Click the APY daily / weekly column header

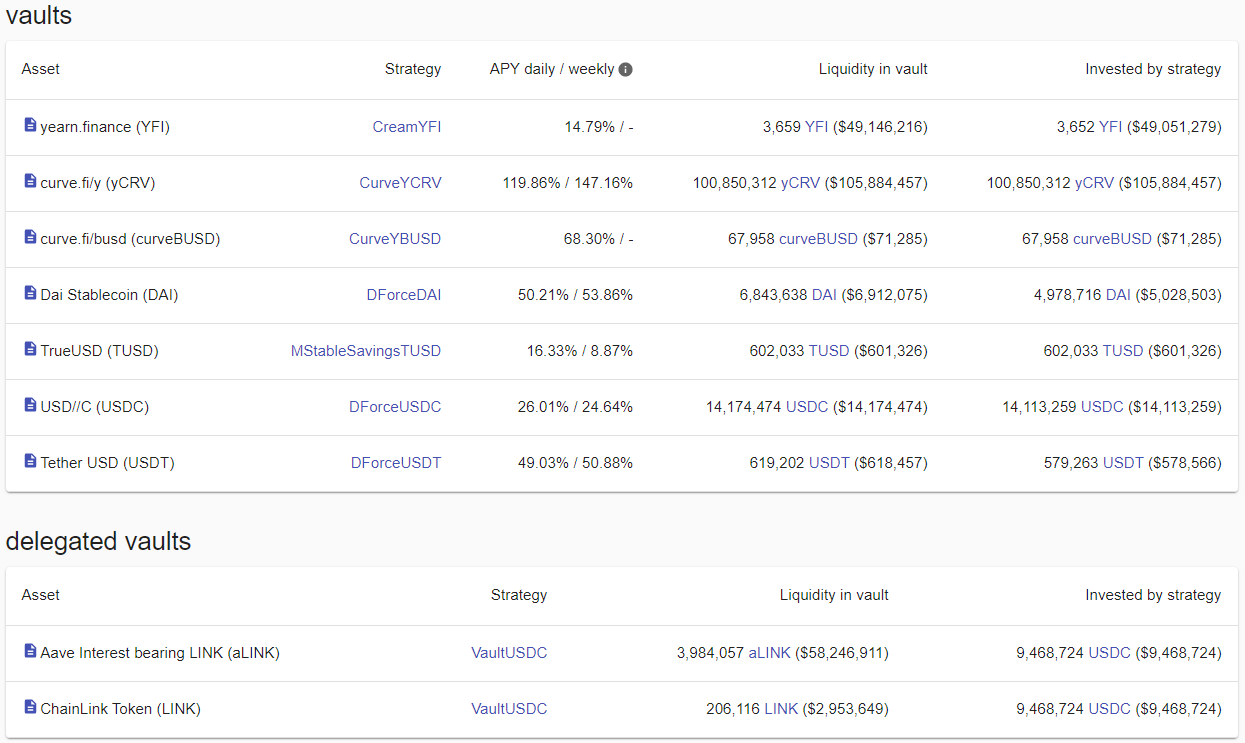pyautogui.click(x=552, y=69)
